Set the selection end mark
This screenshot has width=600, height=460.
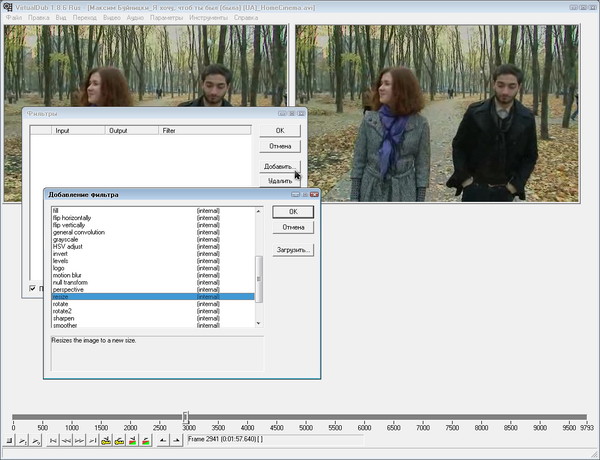coord(176,441)
